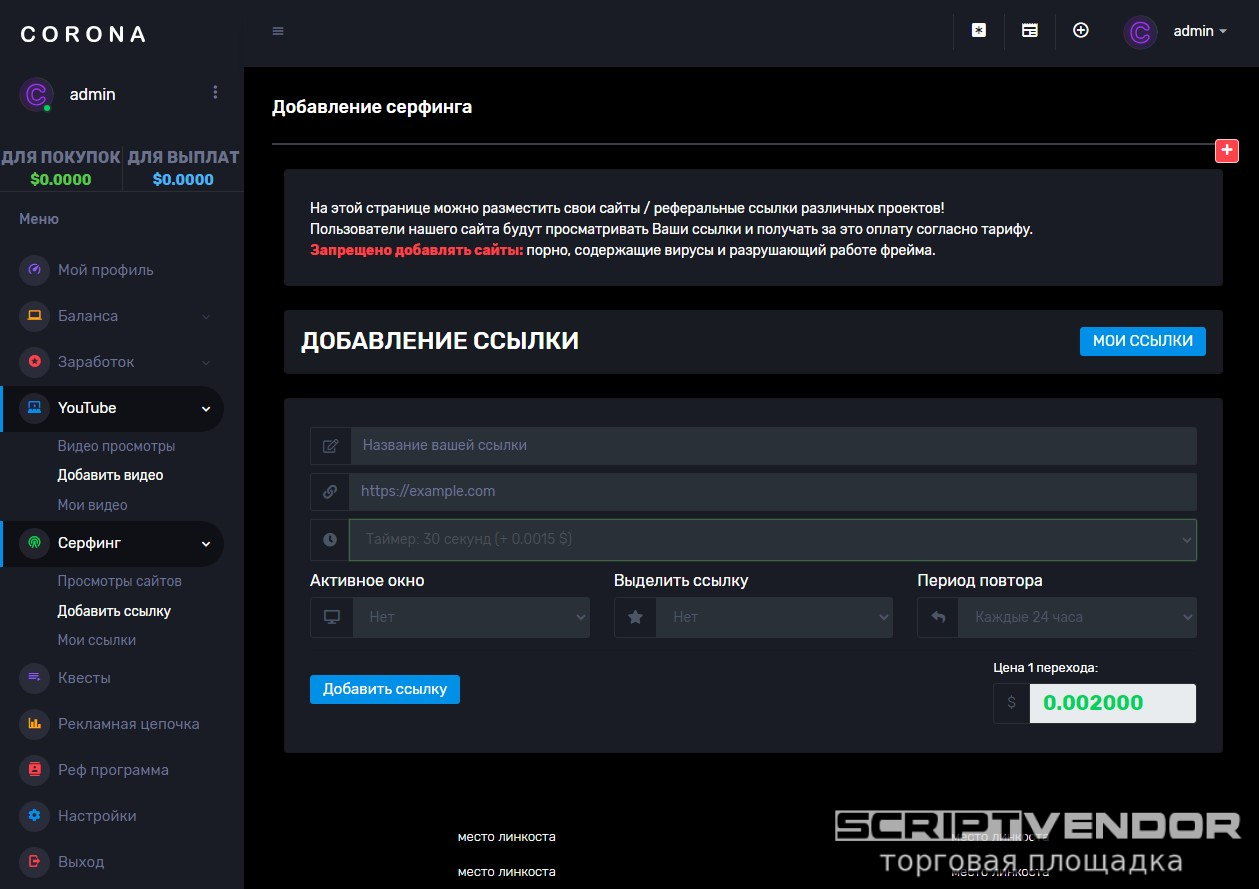Expand the Баланса submenu arrow
This screenshot has width=1259, height=889.
tap(206, 316)
